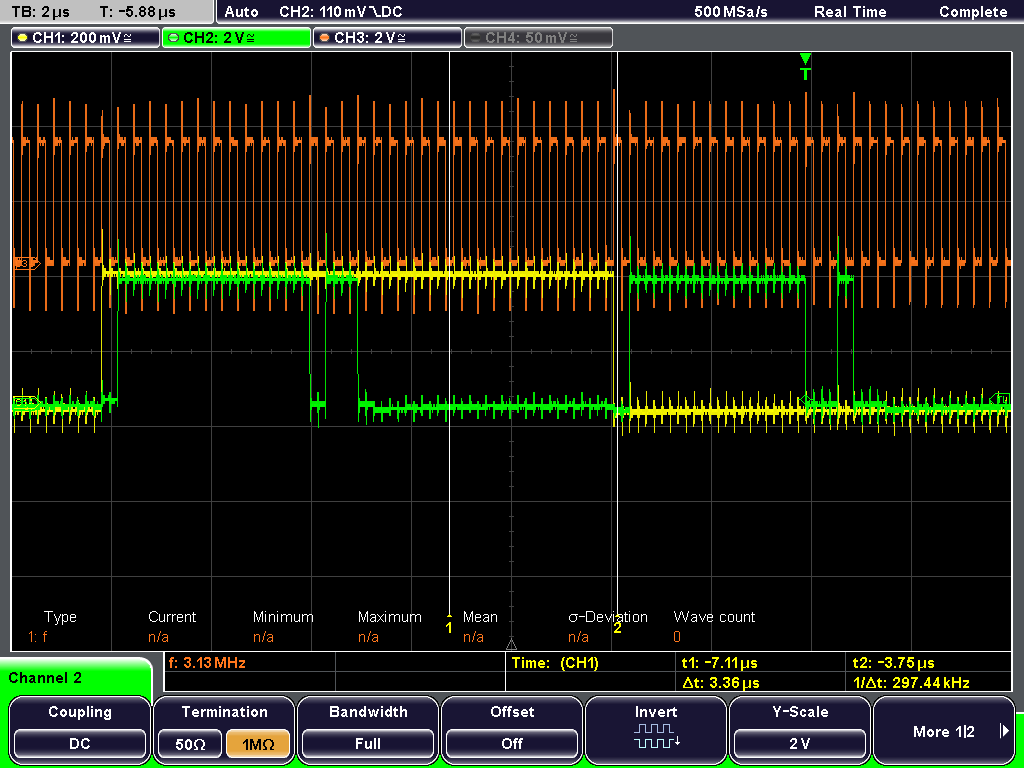Select the cursor 1 marker label
The height and width of the screenshot is (768, 1024).
coord(449,628)
